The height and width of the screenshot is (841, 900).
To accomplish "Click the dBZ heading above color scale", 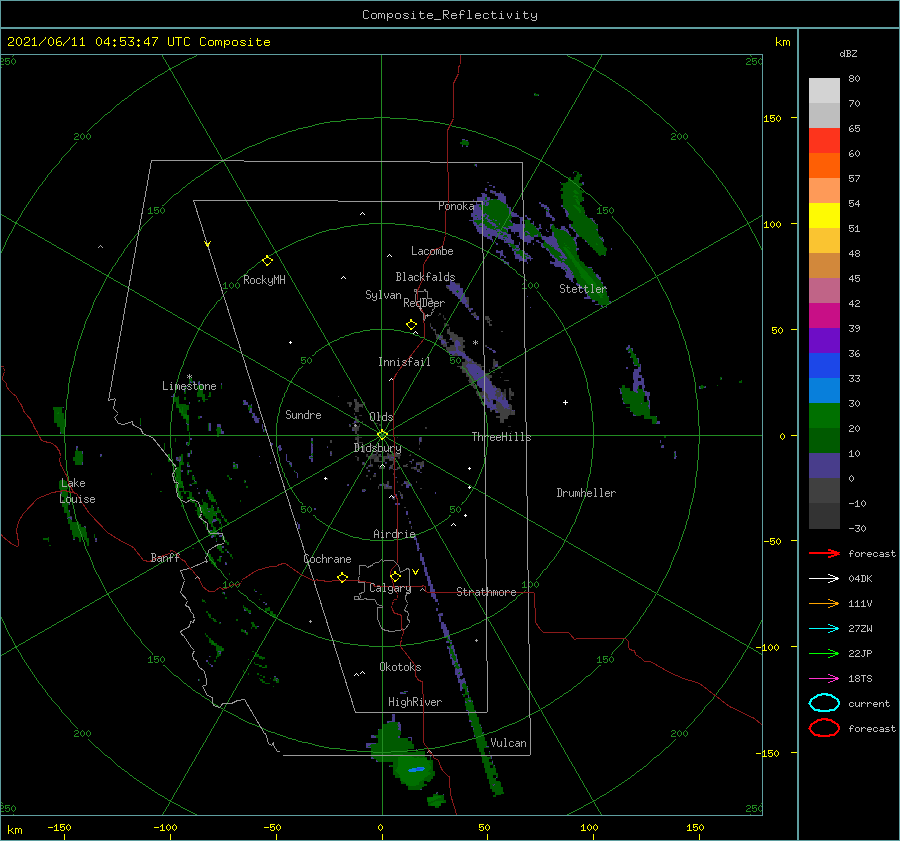I will 848,53.
